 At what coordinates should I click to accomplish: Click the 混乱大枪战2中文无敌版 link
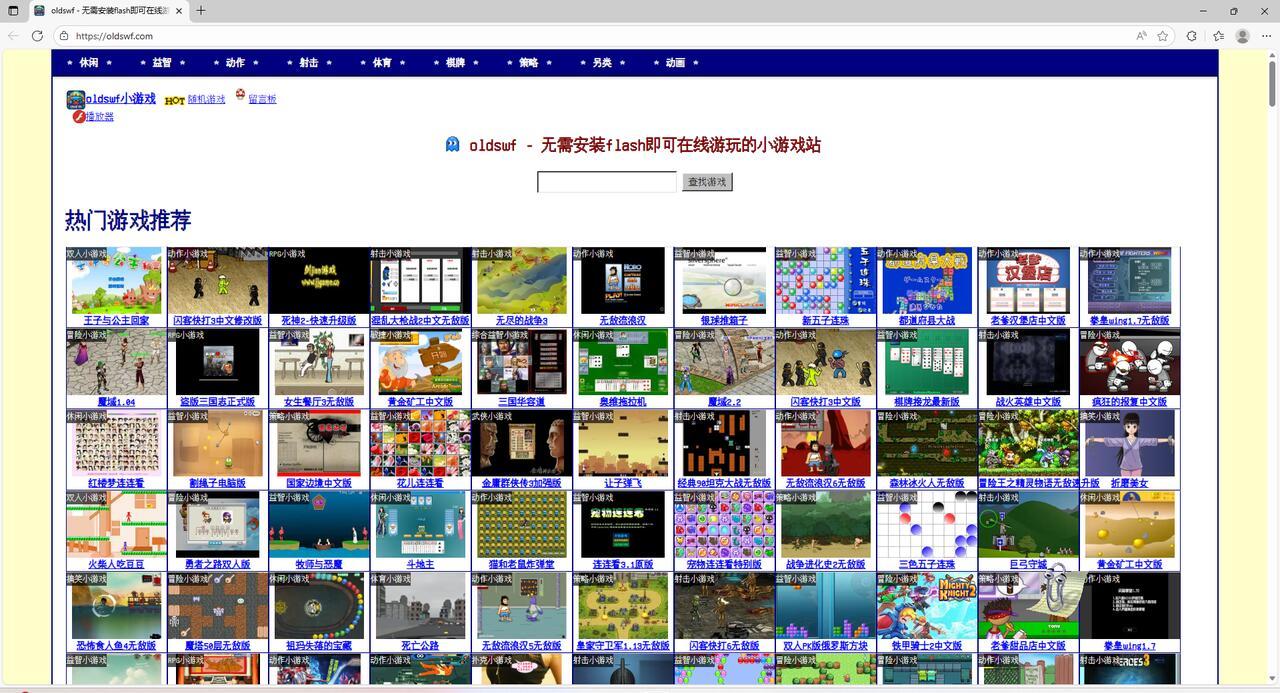click(x=420, y=321)
